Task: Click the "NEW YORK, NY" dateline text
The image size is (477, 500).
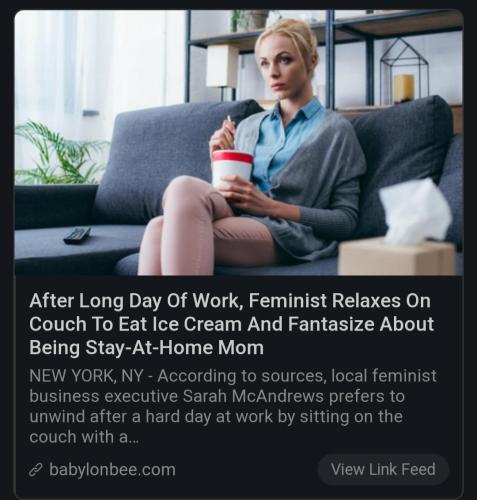Action: [x=86, y=376]
